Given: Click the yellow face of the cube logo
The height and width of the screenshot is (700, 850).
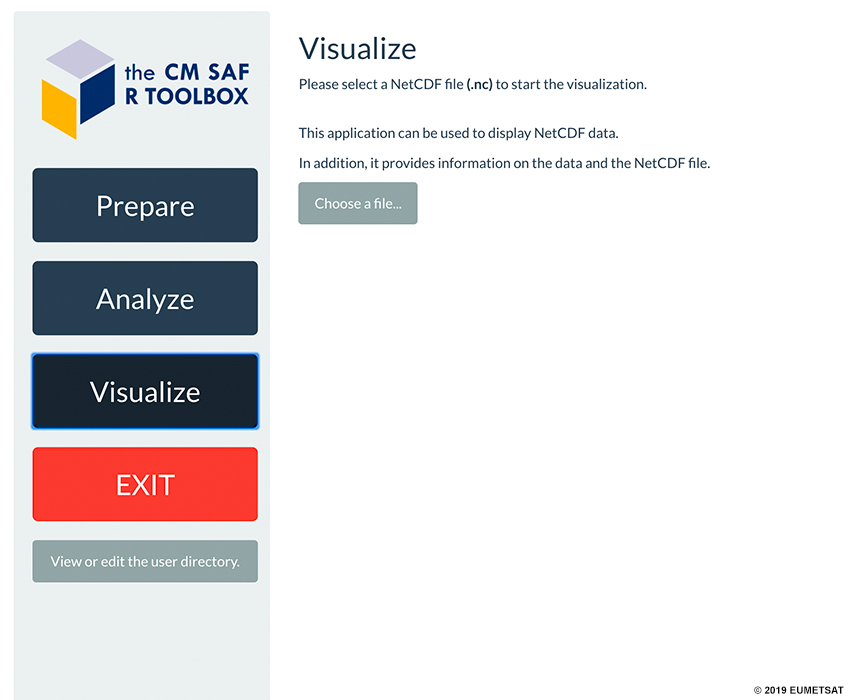Looking at the screenshot, I should tap(59, 110).
